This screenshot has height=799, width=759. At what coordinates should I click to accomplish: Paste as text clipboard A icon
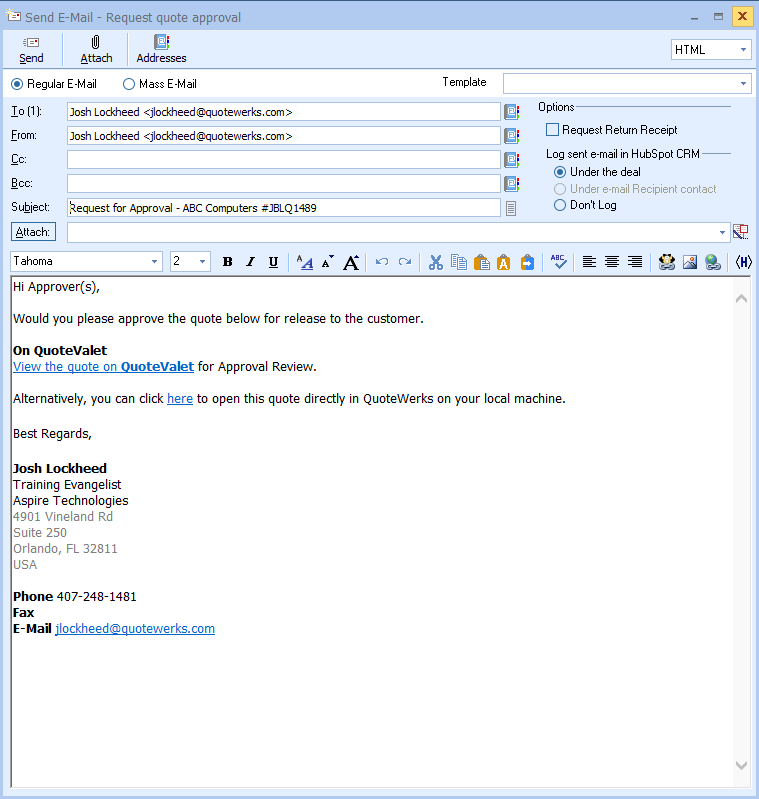504,262
